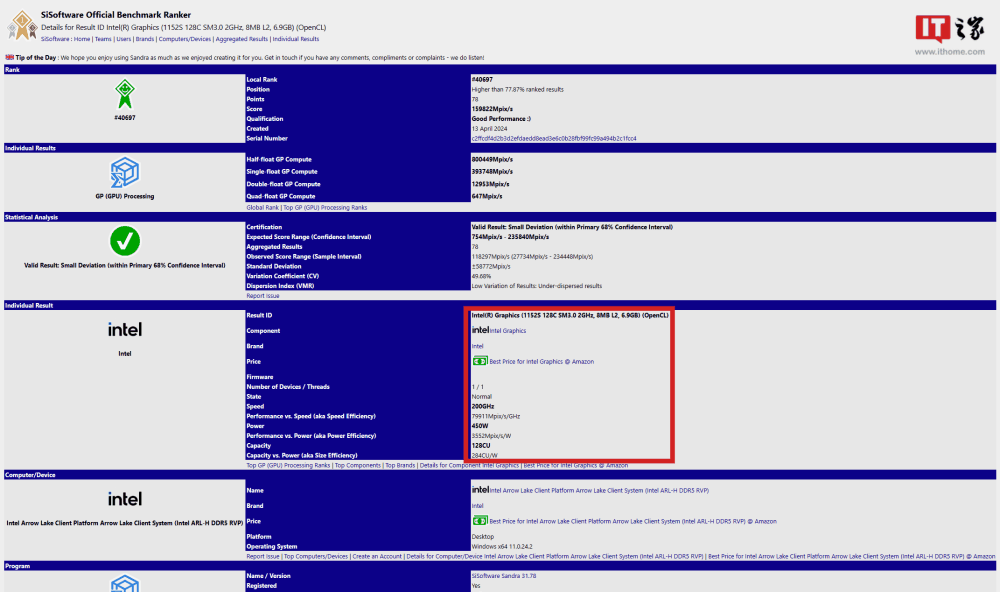Viewport: 1000px width, 592px height.
Task: Click the green Valid Result checkmark icon
Action: tap(125, 240)
